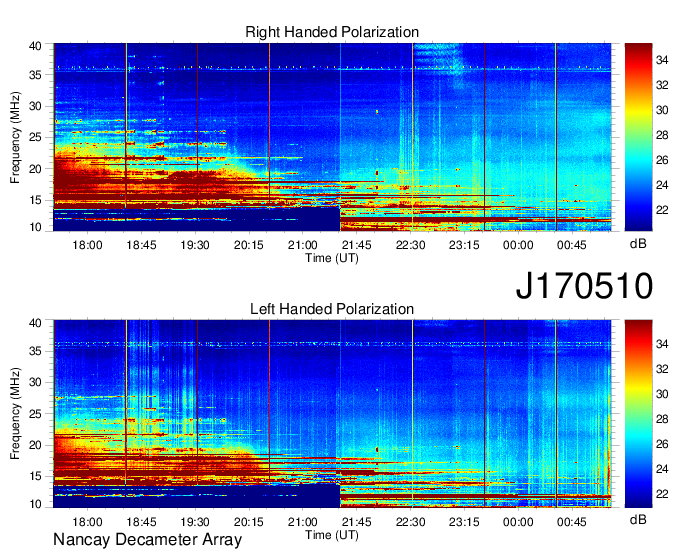680x552 pixels.
Task: Click the 22 value on the upper colorbar
Action: pyautogui.click(x=662, y=210)
